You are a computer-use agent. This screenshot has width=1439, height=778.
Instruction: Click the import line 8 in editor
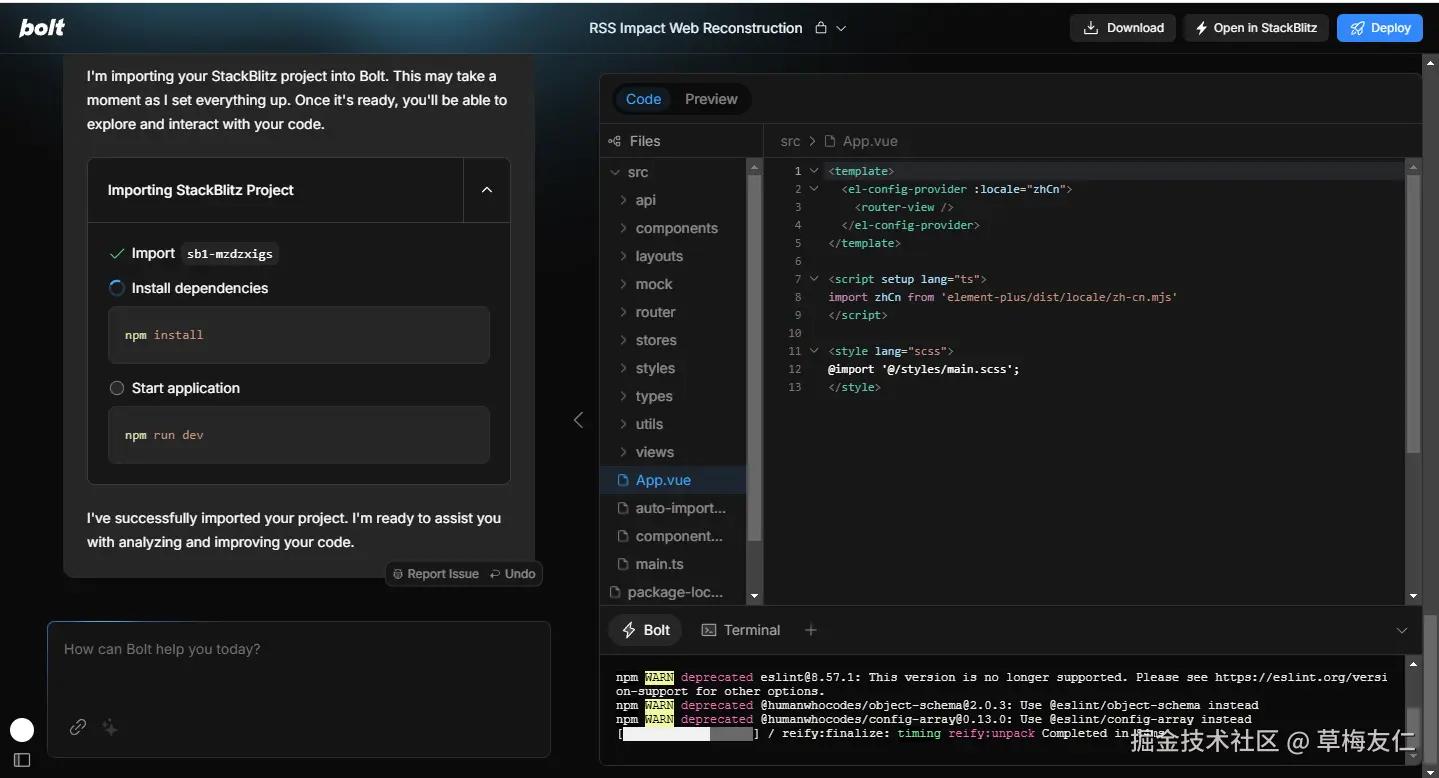tap(1003, 297)
